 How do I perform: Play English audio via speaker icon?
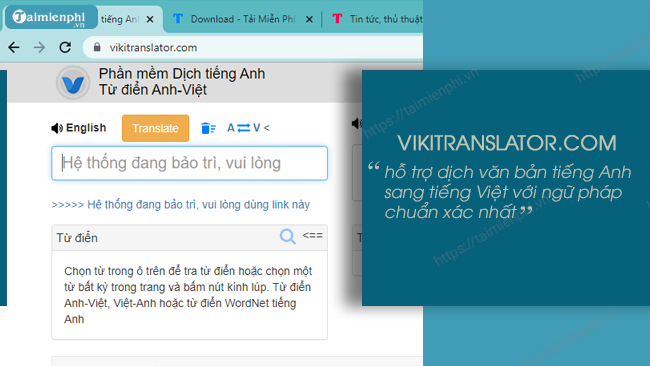[x=57, y=128]
